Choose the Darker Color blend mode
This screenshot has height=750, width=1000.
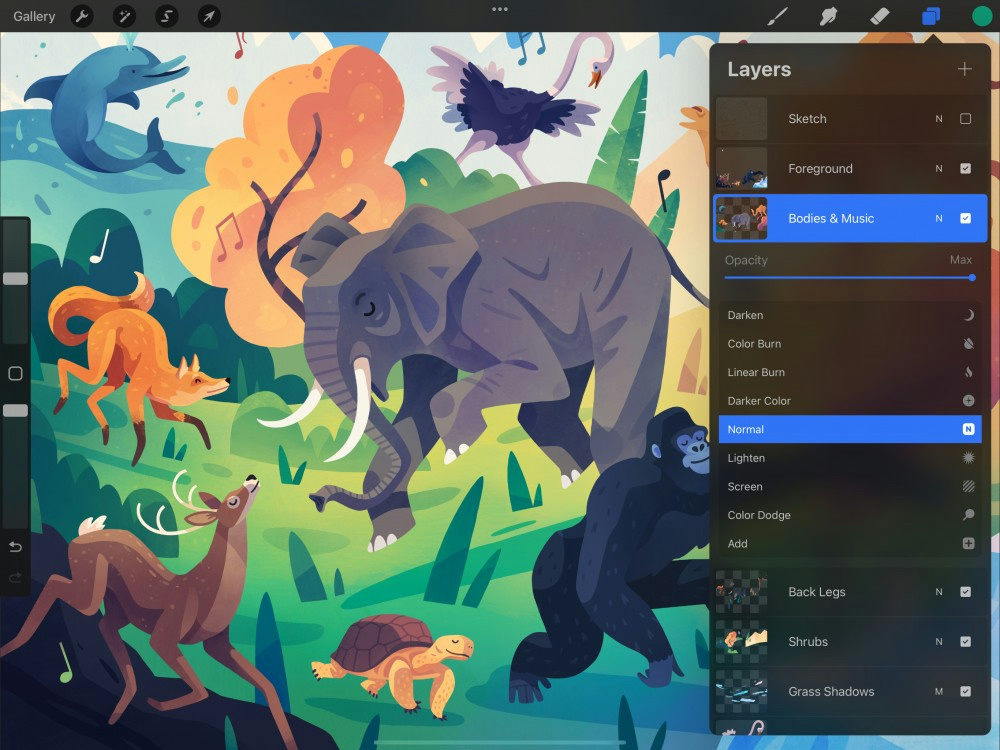pyautogui.click(x=849, y=401)
